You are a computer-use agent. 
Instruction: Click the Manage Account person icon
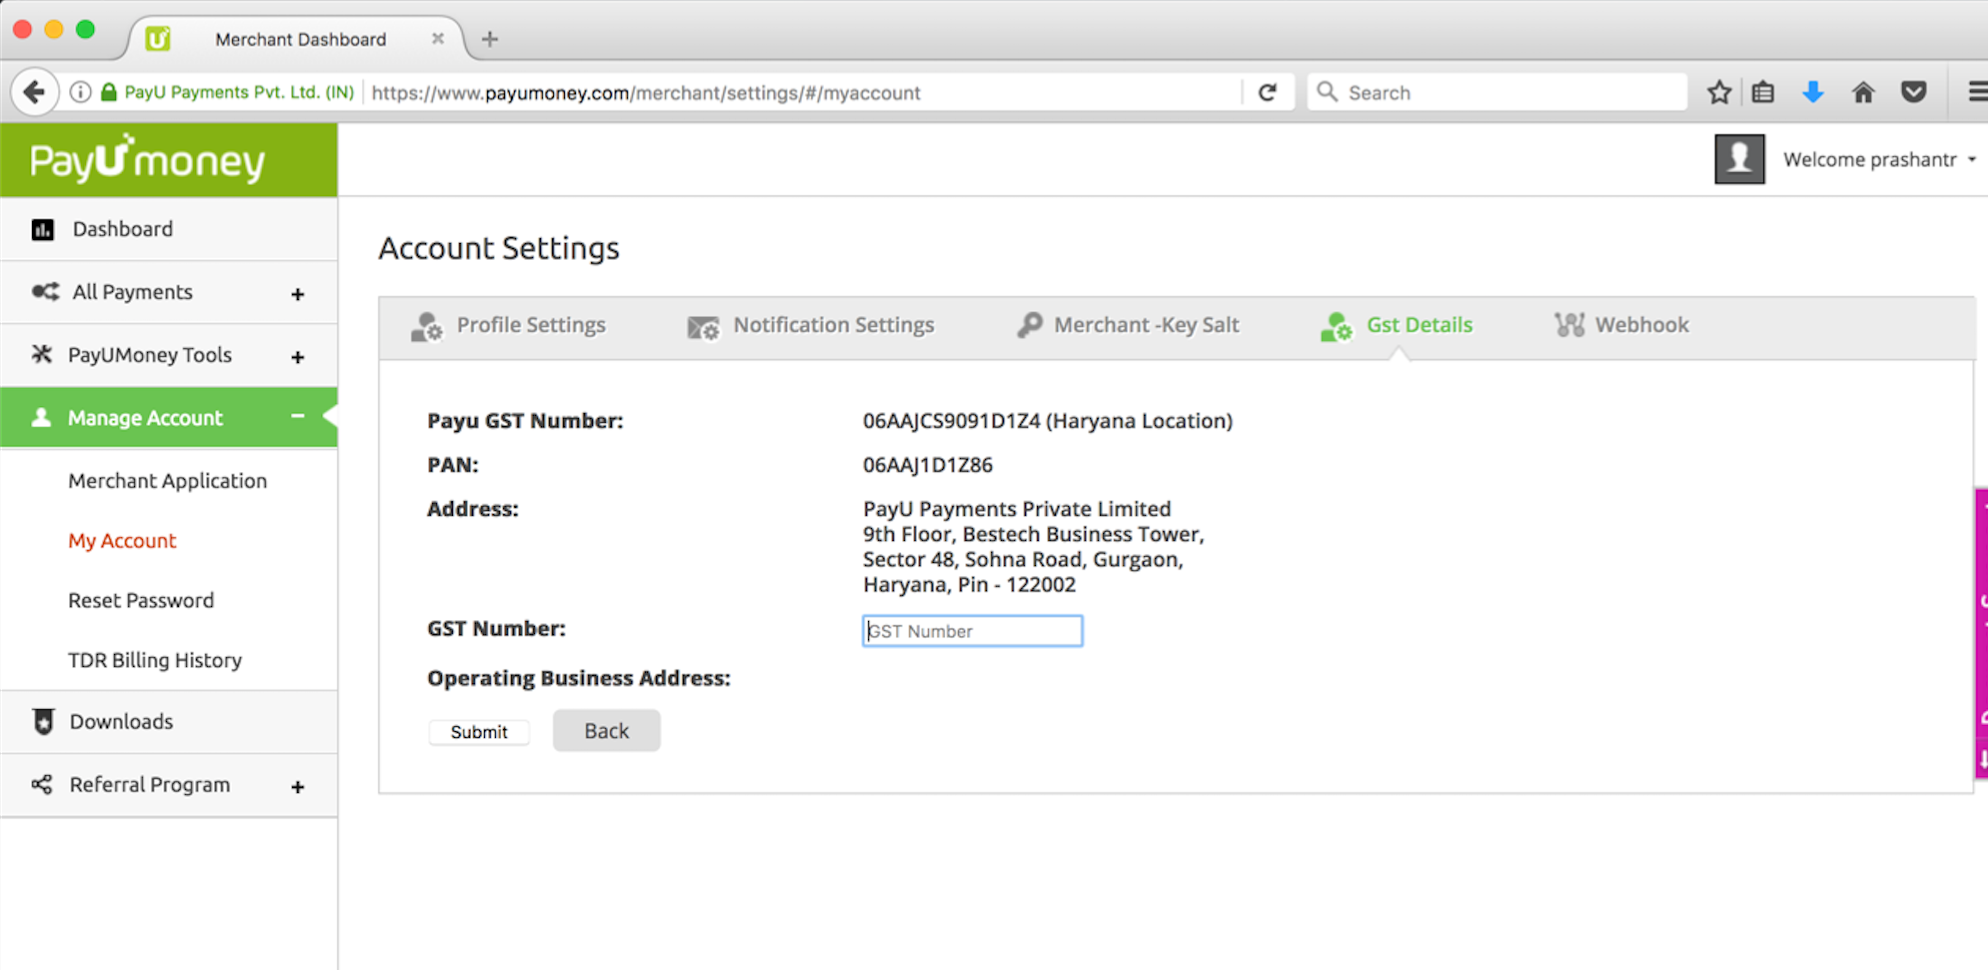(41, 417)
